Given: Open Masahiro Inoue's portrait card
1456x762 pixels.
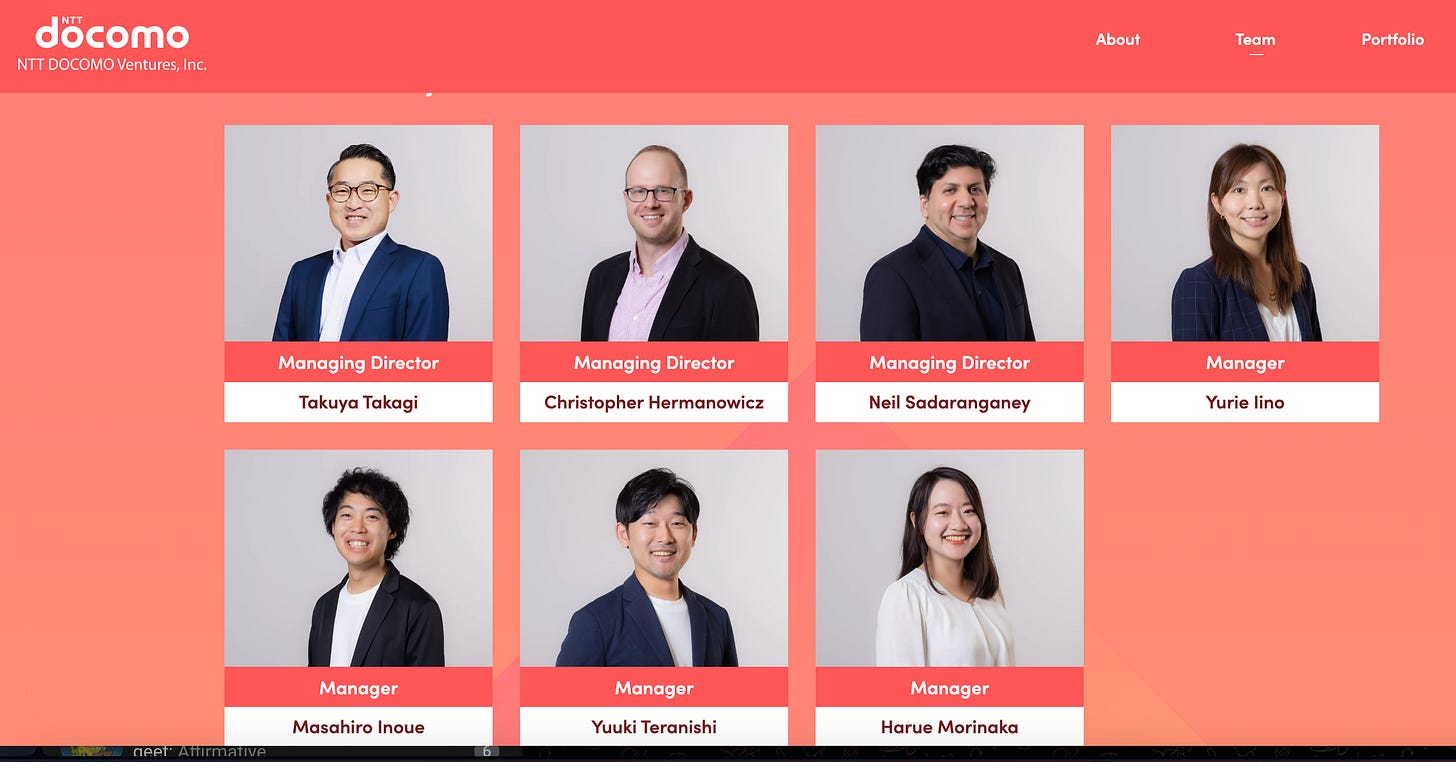Looking at the screenshot, I should click(358, 558).
